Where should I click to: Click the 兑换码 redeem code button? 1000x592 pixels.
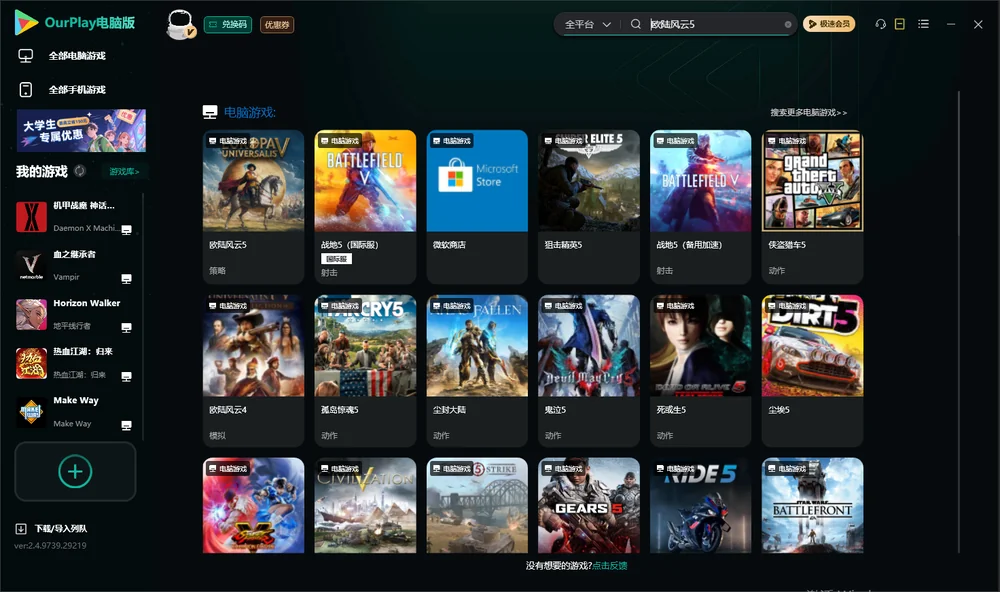pyautogui.click(x=228, y=24)
